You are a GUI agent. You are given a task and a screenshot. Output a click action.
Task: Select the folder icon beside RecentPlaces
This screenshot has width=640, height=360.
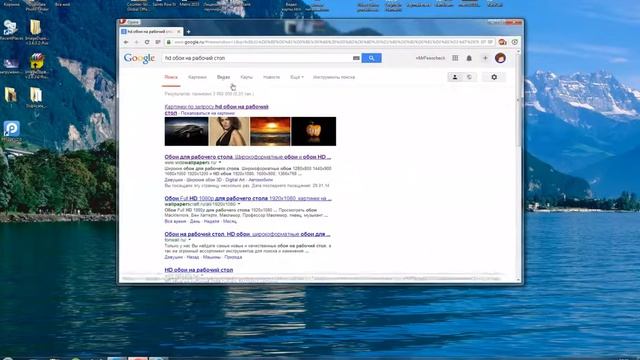pyautogui.click(x=36, y=31)
